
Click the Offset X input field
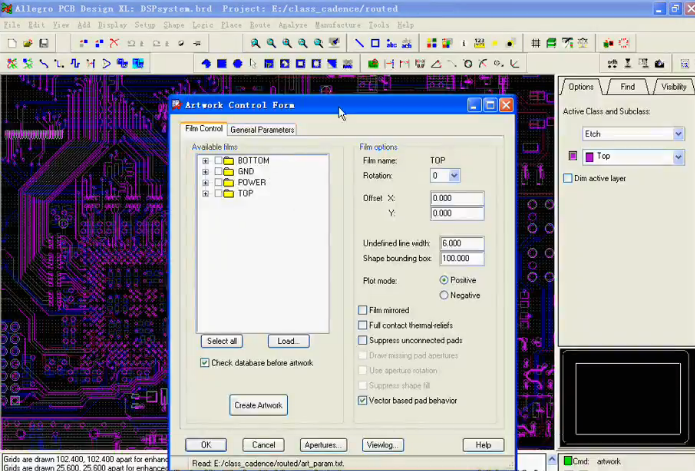[457, 198]
